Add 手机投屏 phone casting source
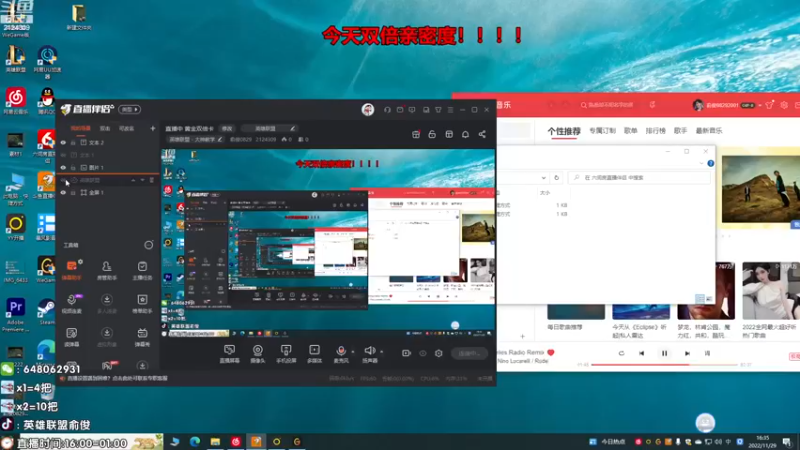Image resolution: width=800 pixels, height=450 pixels. point(286,353)
